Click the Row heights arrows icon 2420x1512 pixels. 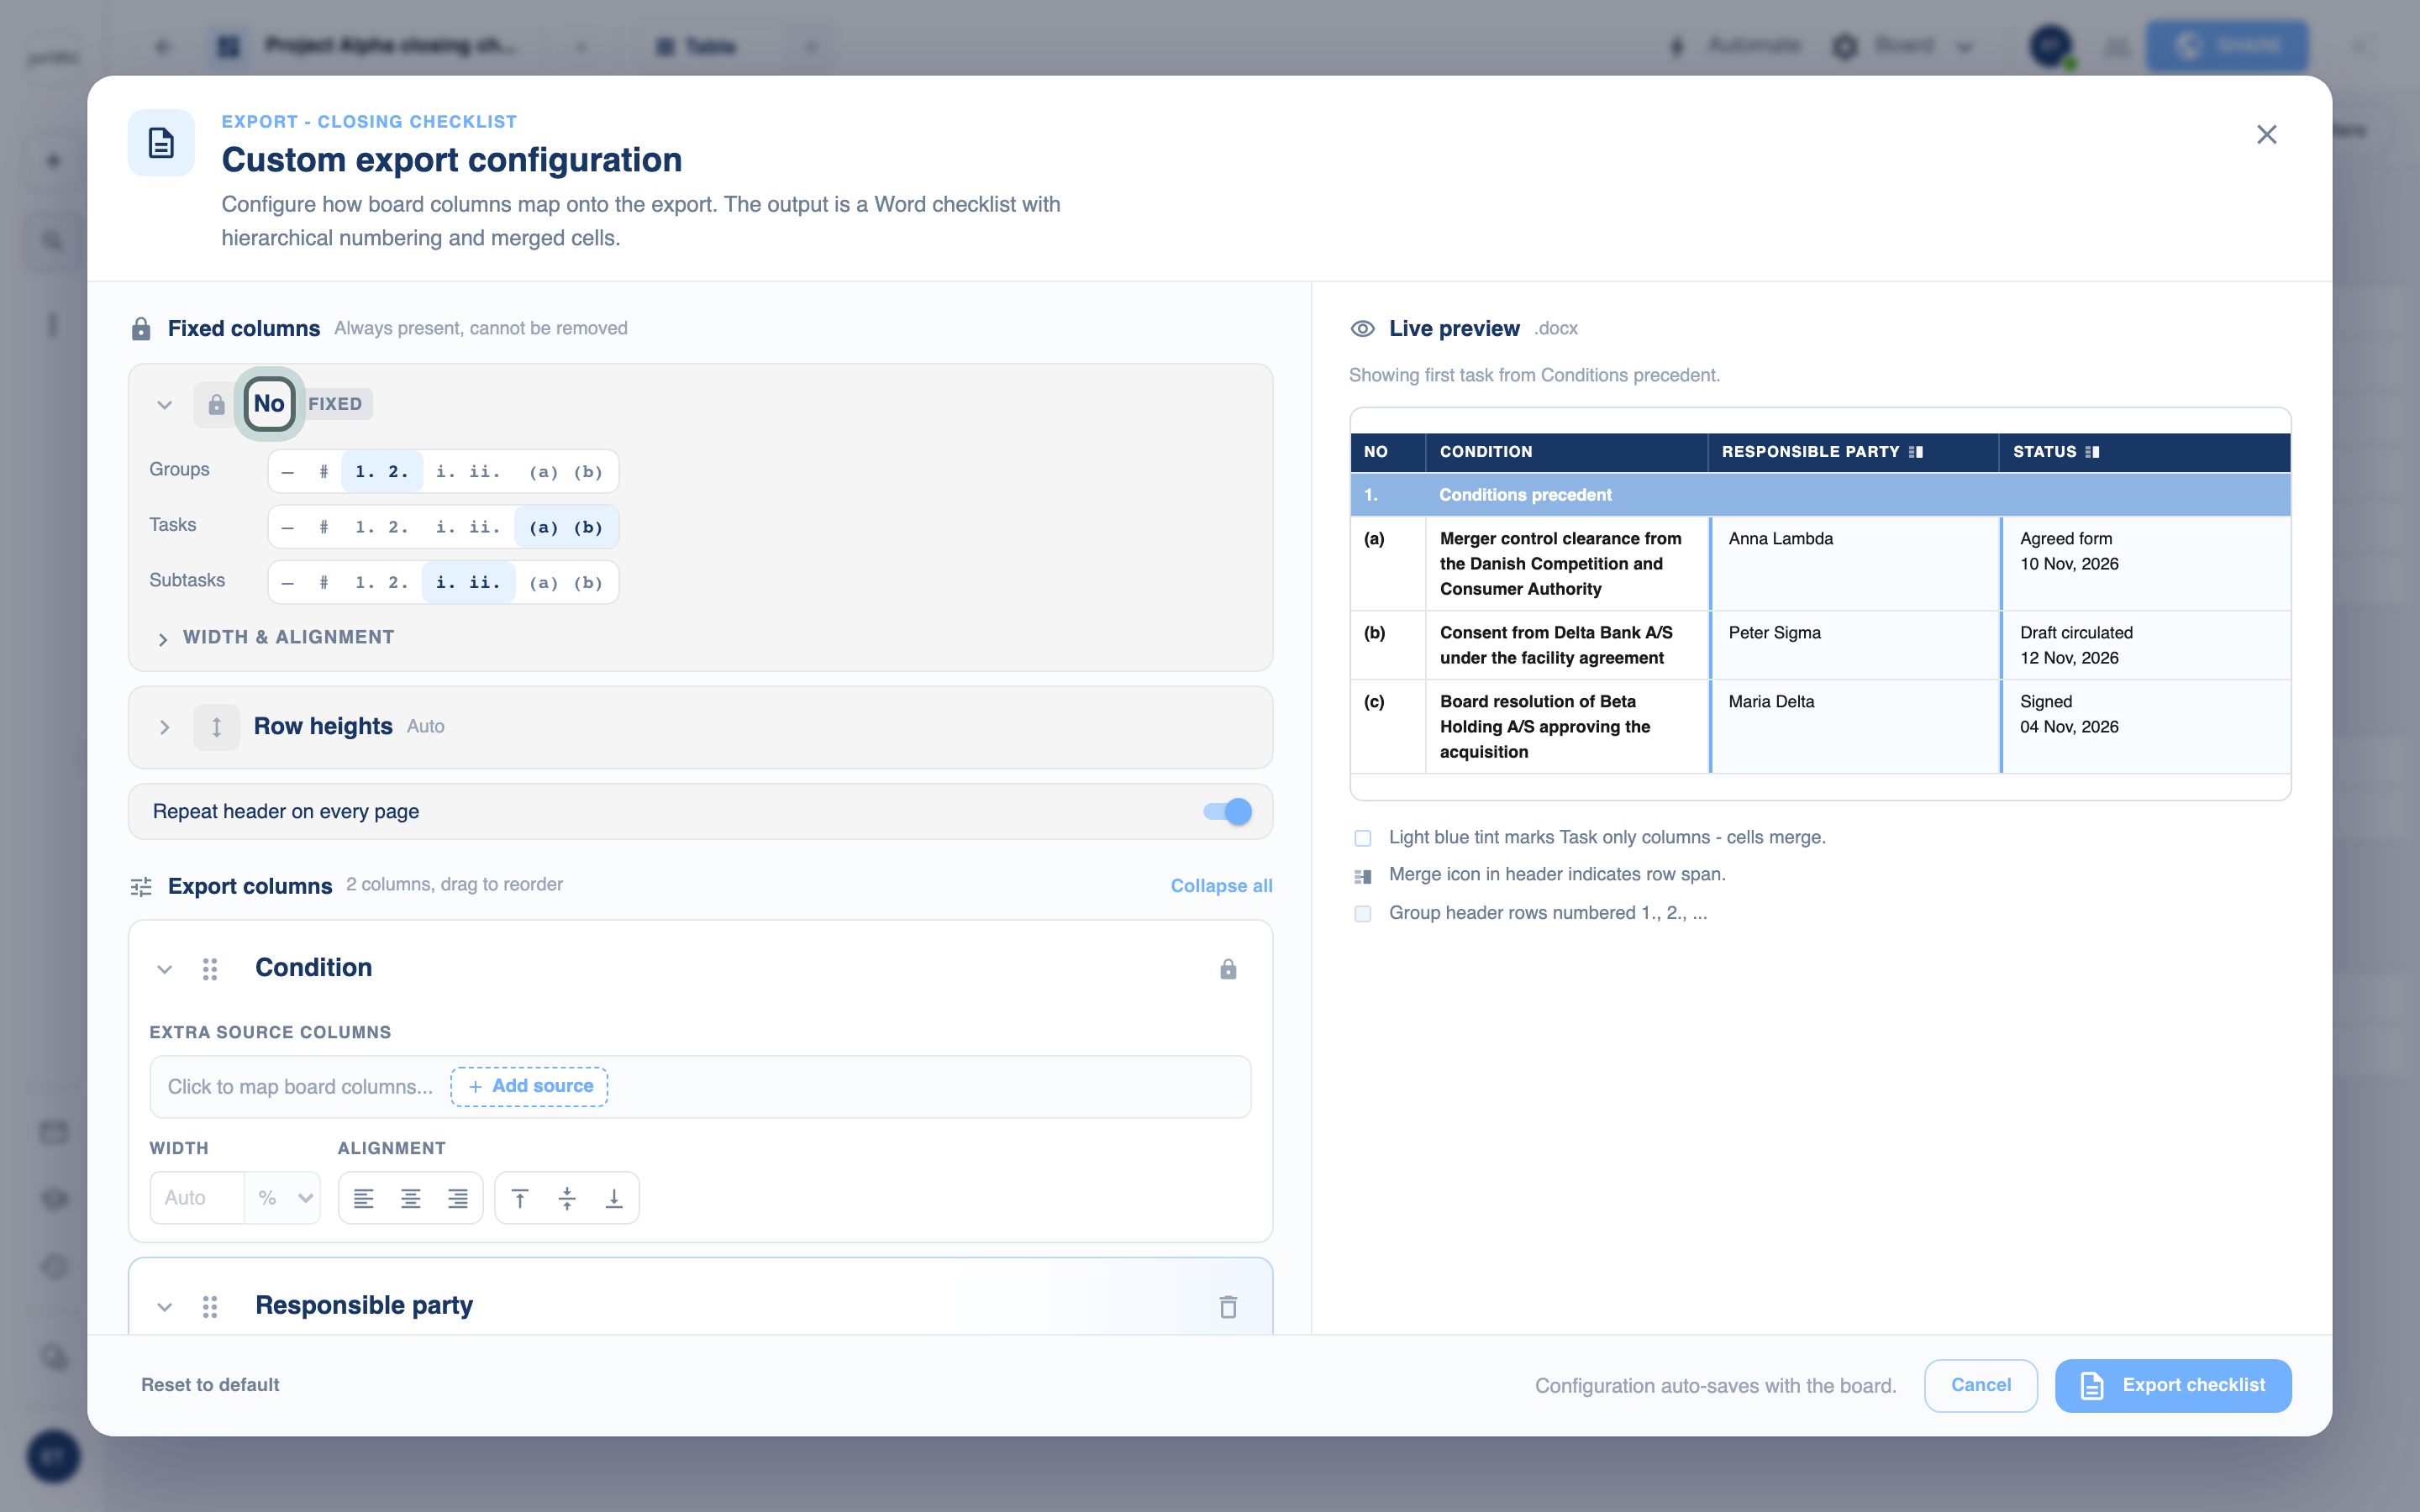pos(216,727)
